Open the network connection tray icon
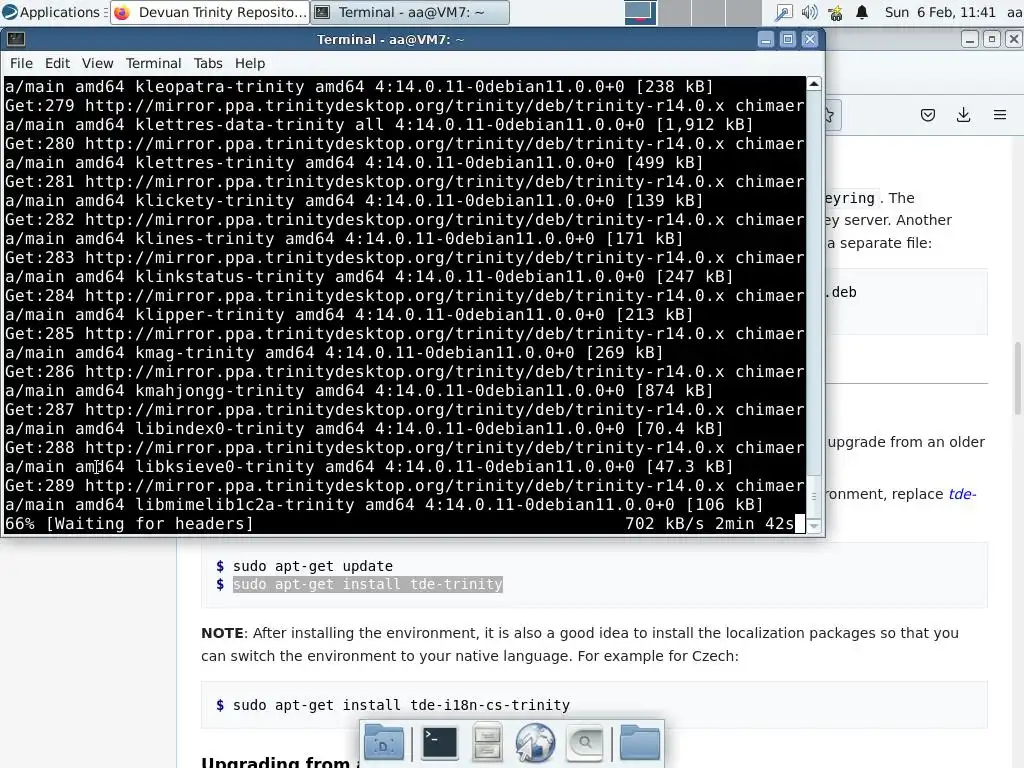The width and height of the screenshot is (1024, 768). coord(783,12)
